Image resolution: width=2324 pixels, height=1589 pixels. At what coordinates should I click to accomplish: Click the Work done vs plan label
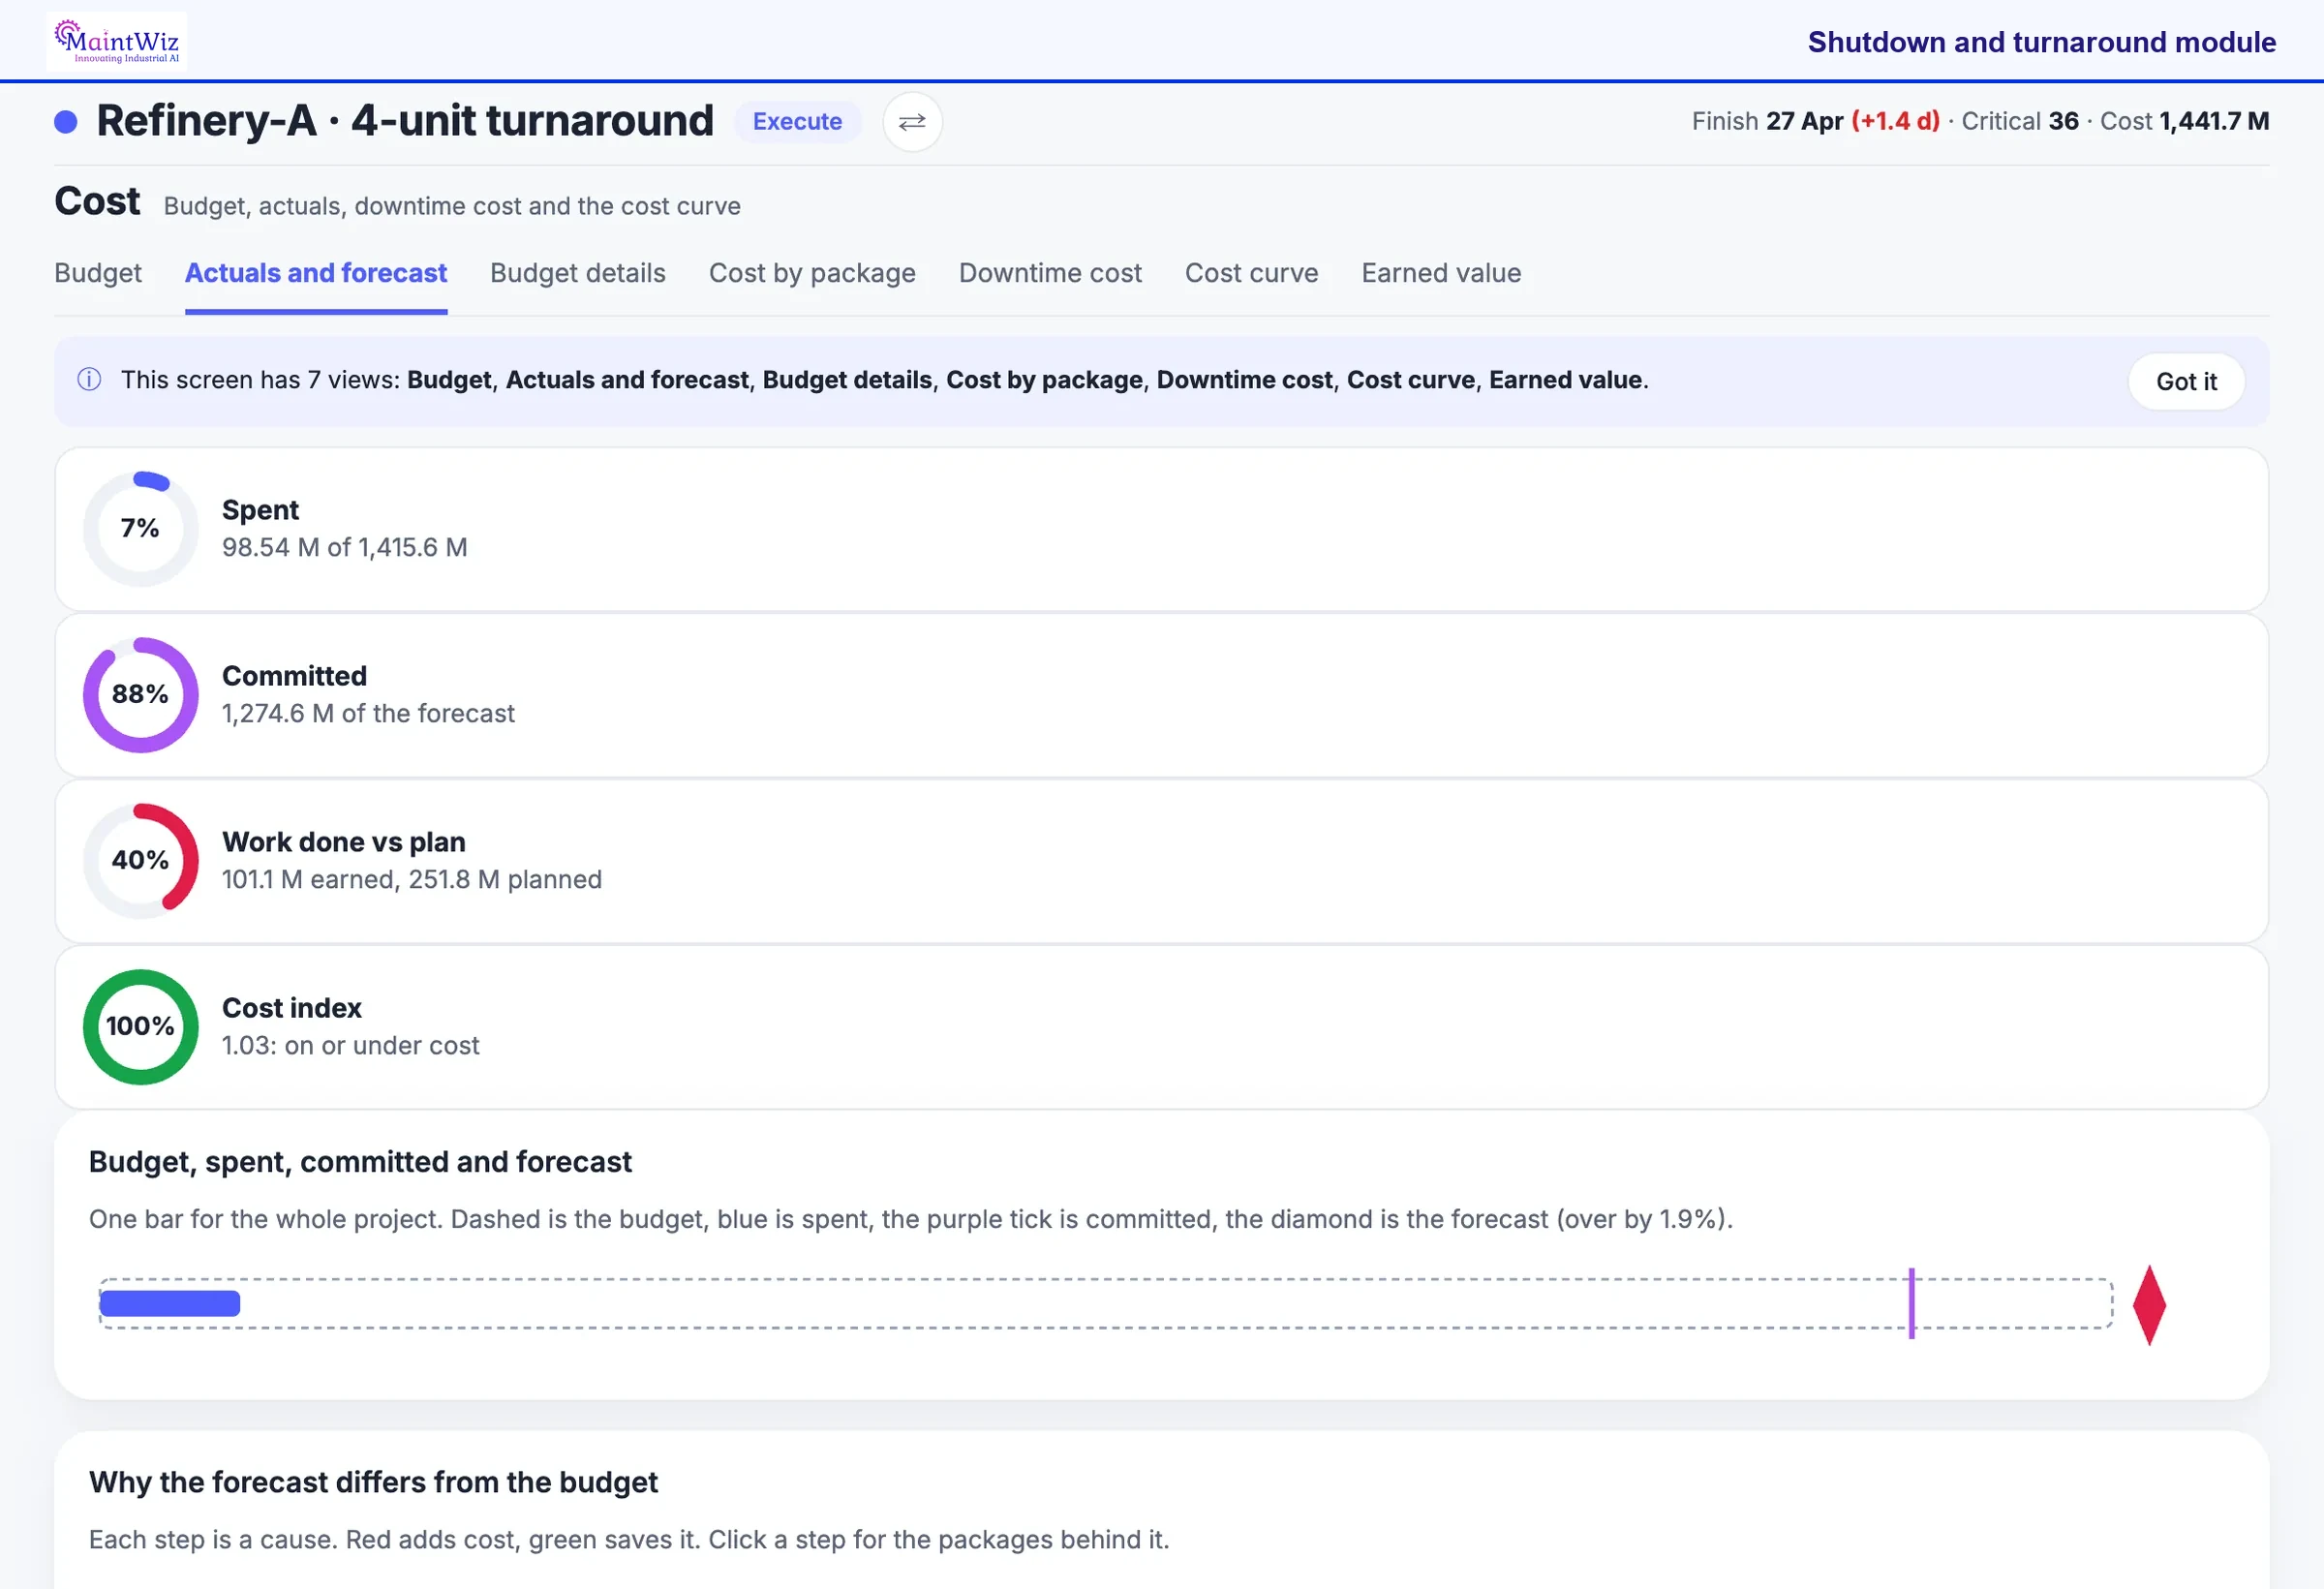pyautogui.click(x=344, y=842)
